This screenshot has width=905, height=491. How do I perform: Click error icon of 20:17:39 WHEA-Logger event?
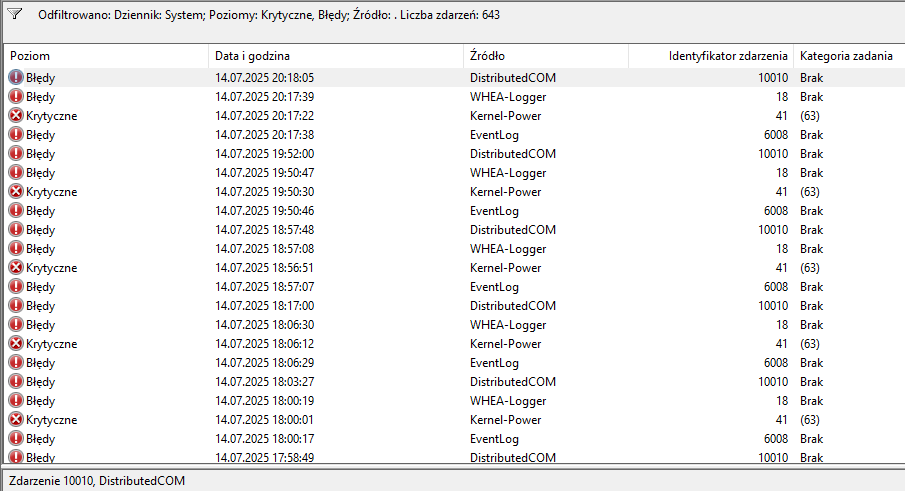[16, 96]
